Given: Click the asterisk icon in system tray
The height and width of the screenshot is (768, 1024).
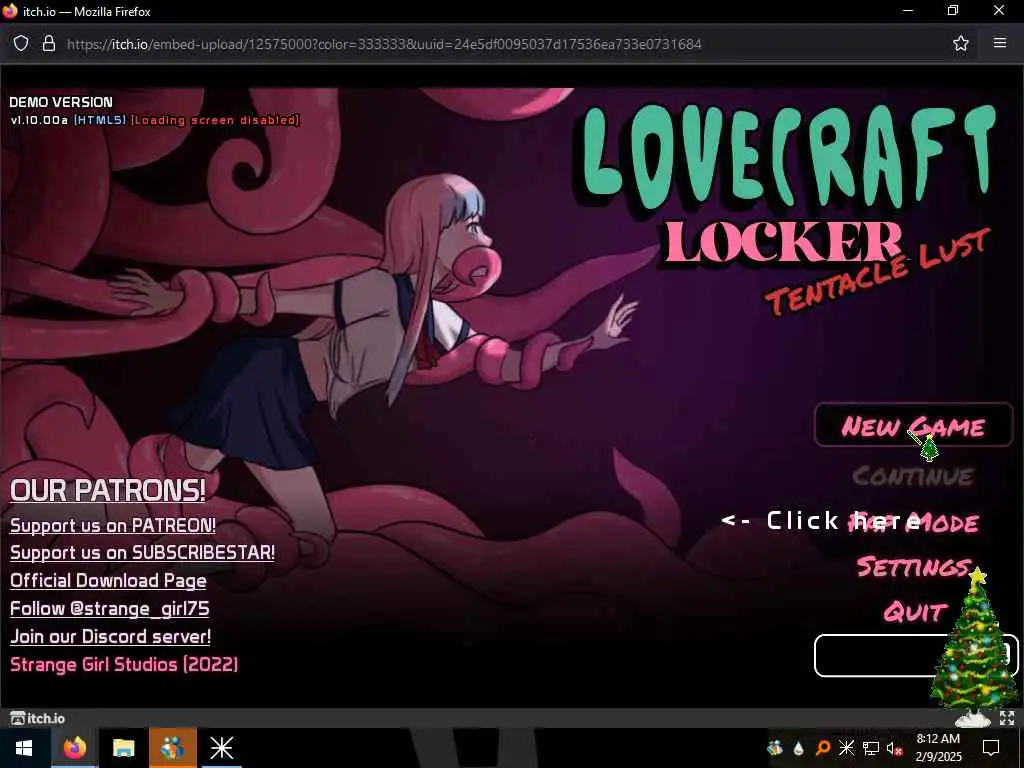Looking at the screenshot, I should pos(846,748).
